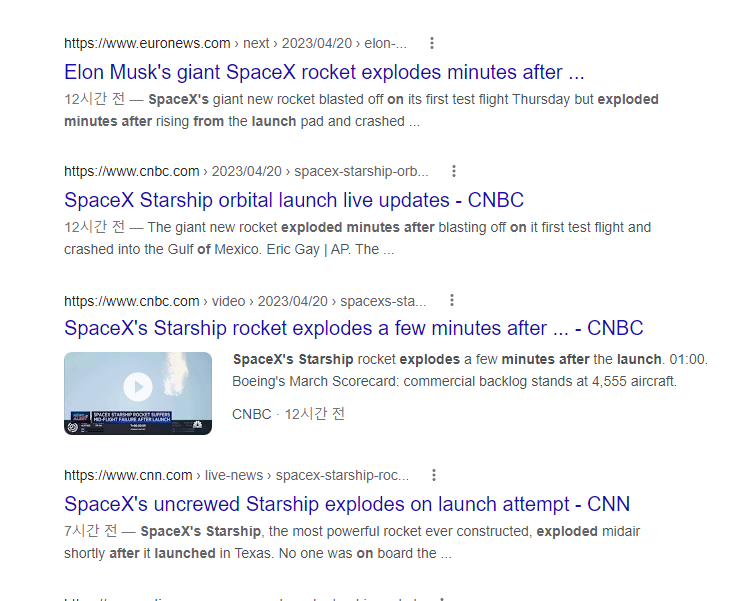Click the euronews result snippet text
The image size is (751, 601).
tap(361, 110)
